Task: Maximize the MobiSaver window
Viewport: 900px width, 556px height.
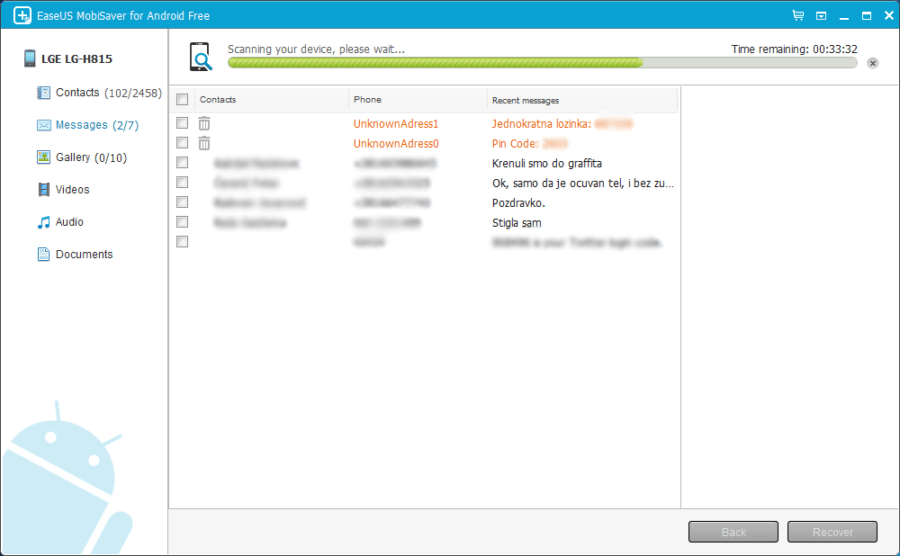Action: point(867,16)
